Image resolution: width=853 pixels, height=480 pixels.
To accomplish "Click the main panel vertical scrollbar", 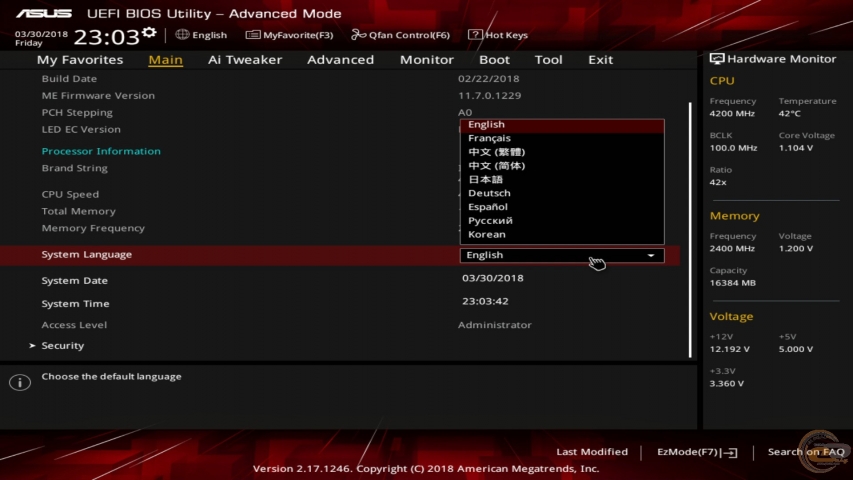I will pos(690,229).
